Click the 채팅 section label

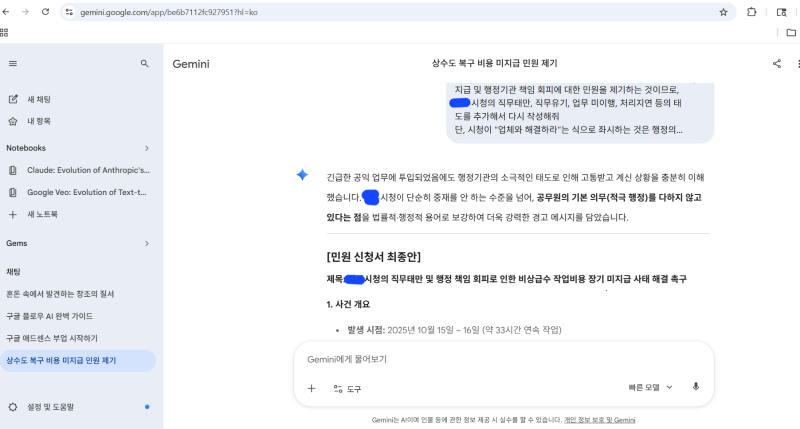pos(13,272)
